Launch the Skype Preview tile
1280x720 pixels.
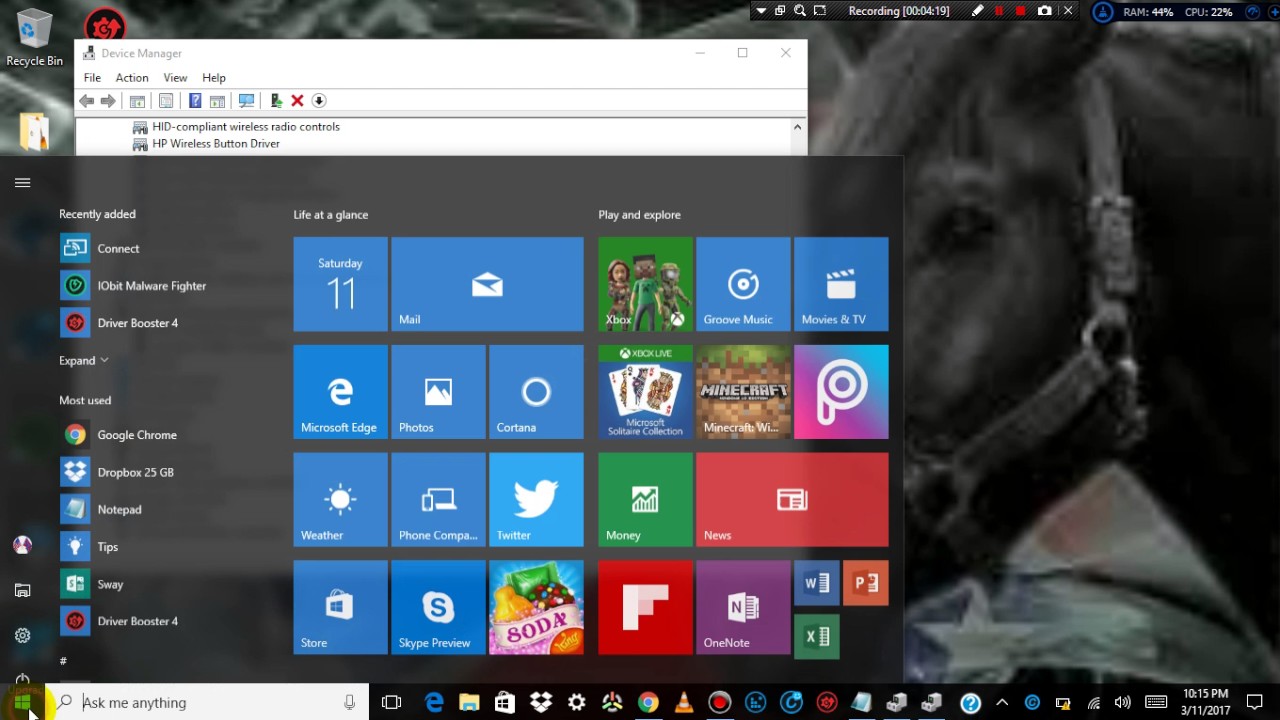click(x=438, y=608)
